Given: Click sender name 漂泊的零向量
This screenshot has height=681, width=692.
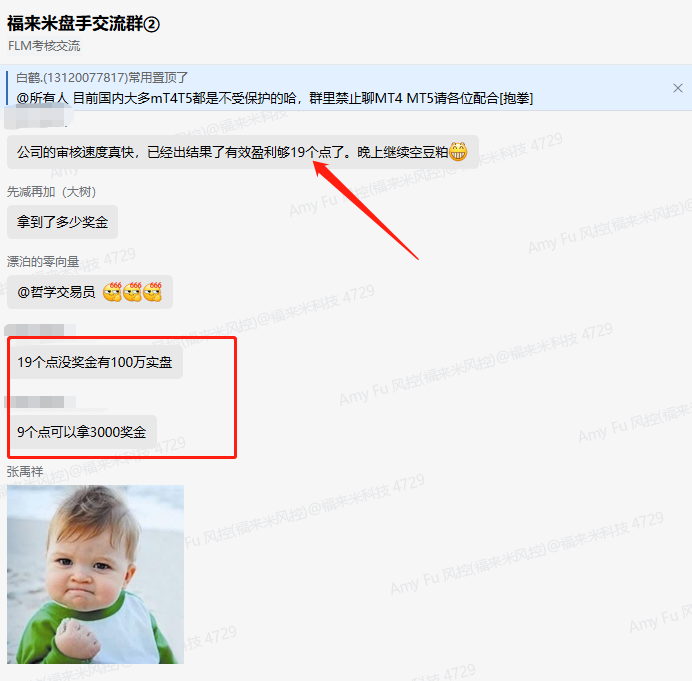Looking at the screenshot, I should (43, 261).
